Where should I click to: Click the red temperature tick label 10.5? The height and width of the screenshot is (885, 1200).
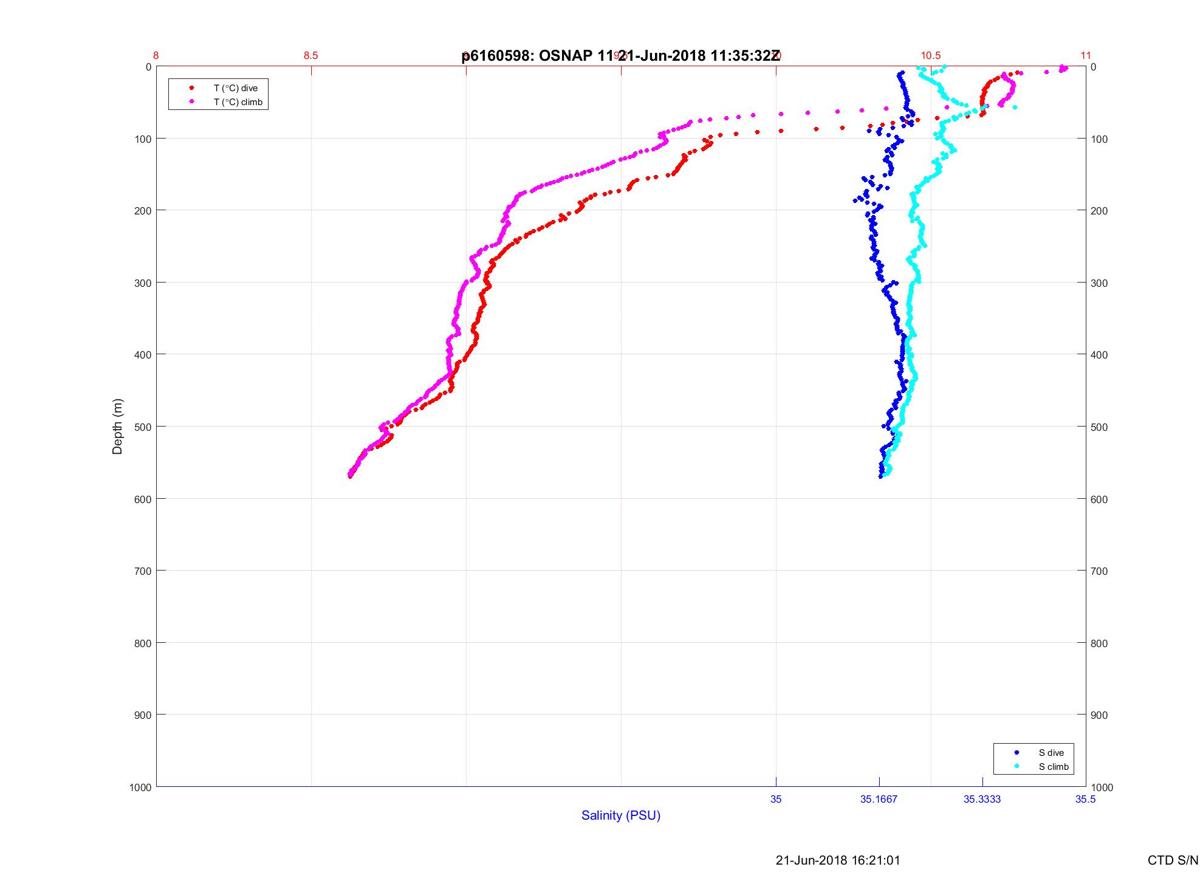pos(931,56)
